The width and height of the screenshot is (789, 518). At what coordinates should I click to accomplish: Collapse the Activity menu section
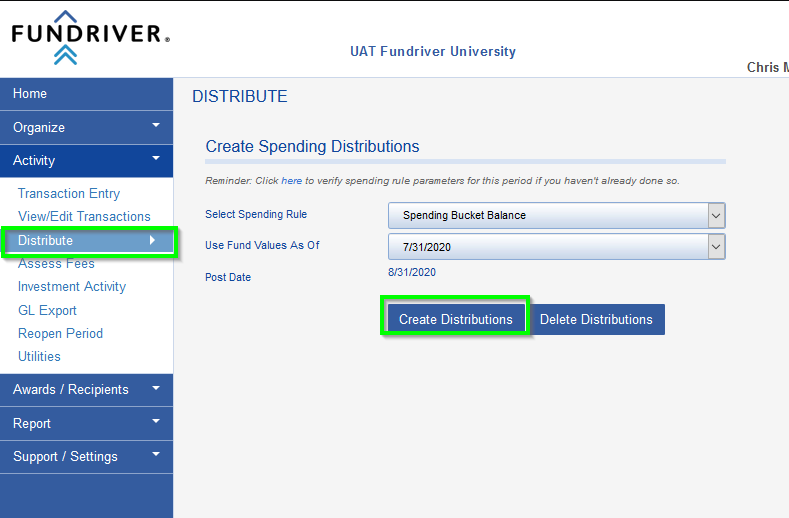87,161
